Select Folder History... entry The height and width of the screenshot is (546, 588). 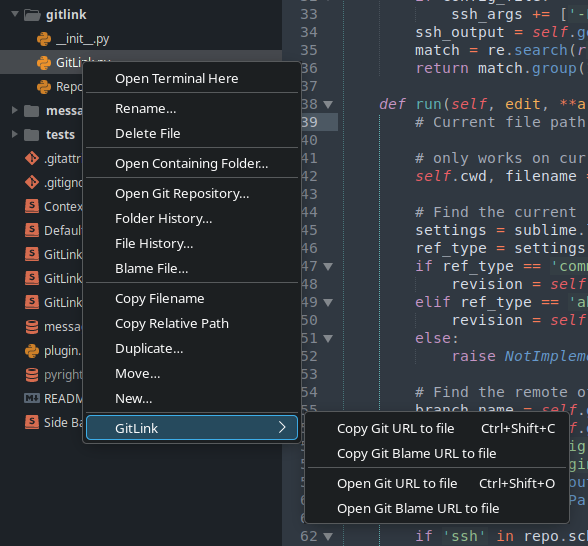[x=192, y=219]
